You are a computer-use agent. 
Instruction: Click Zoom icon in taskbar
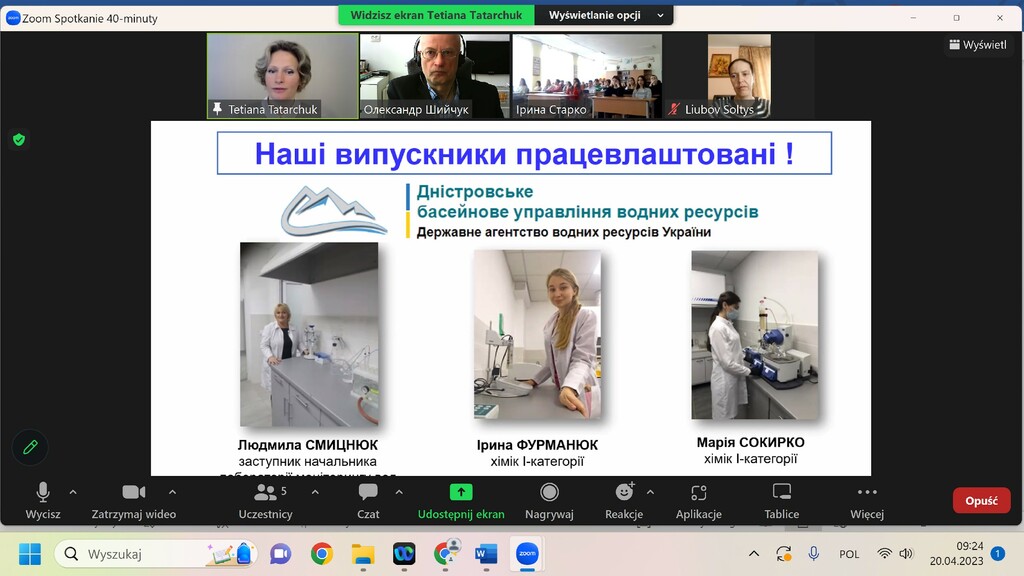coord(527,554)
